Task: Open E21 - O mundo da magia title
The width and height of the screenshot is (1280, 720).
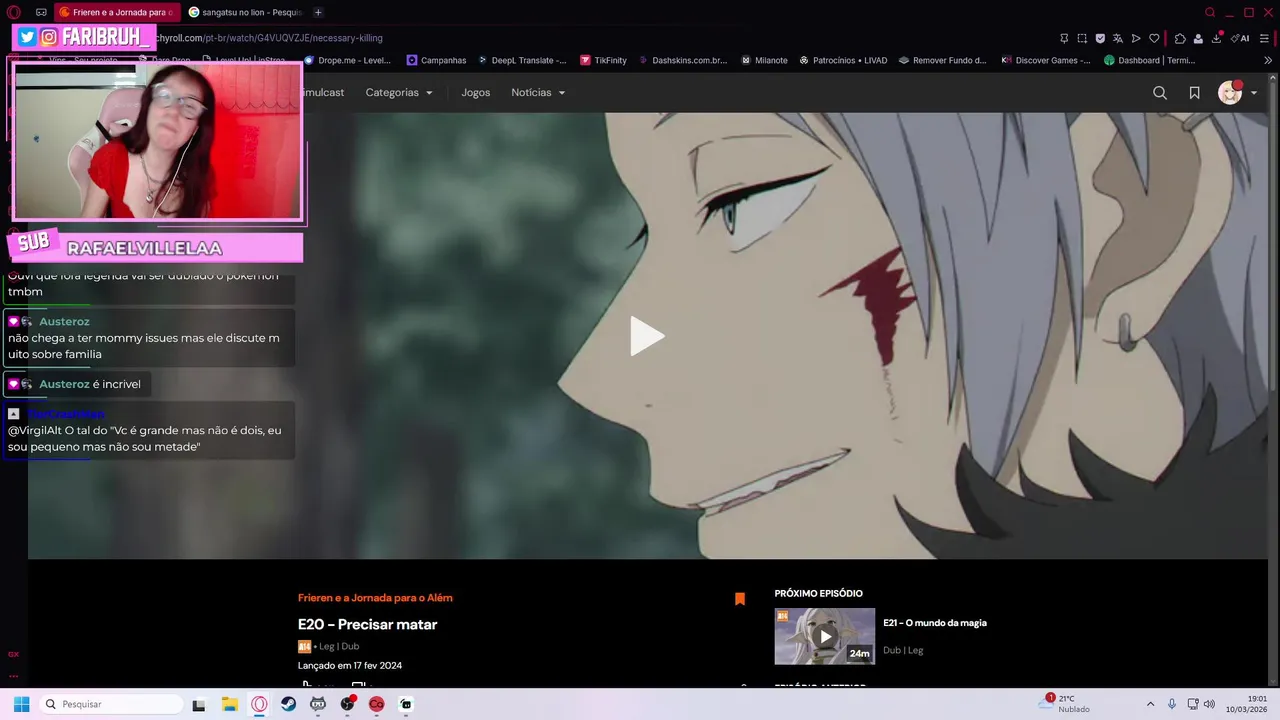Action: (935, 623)
